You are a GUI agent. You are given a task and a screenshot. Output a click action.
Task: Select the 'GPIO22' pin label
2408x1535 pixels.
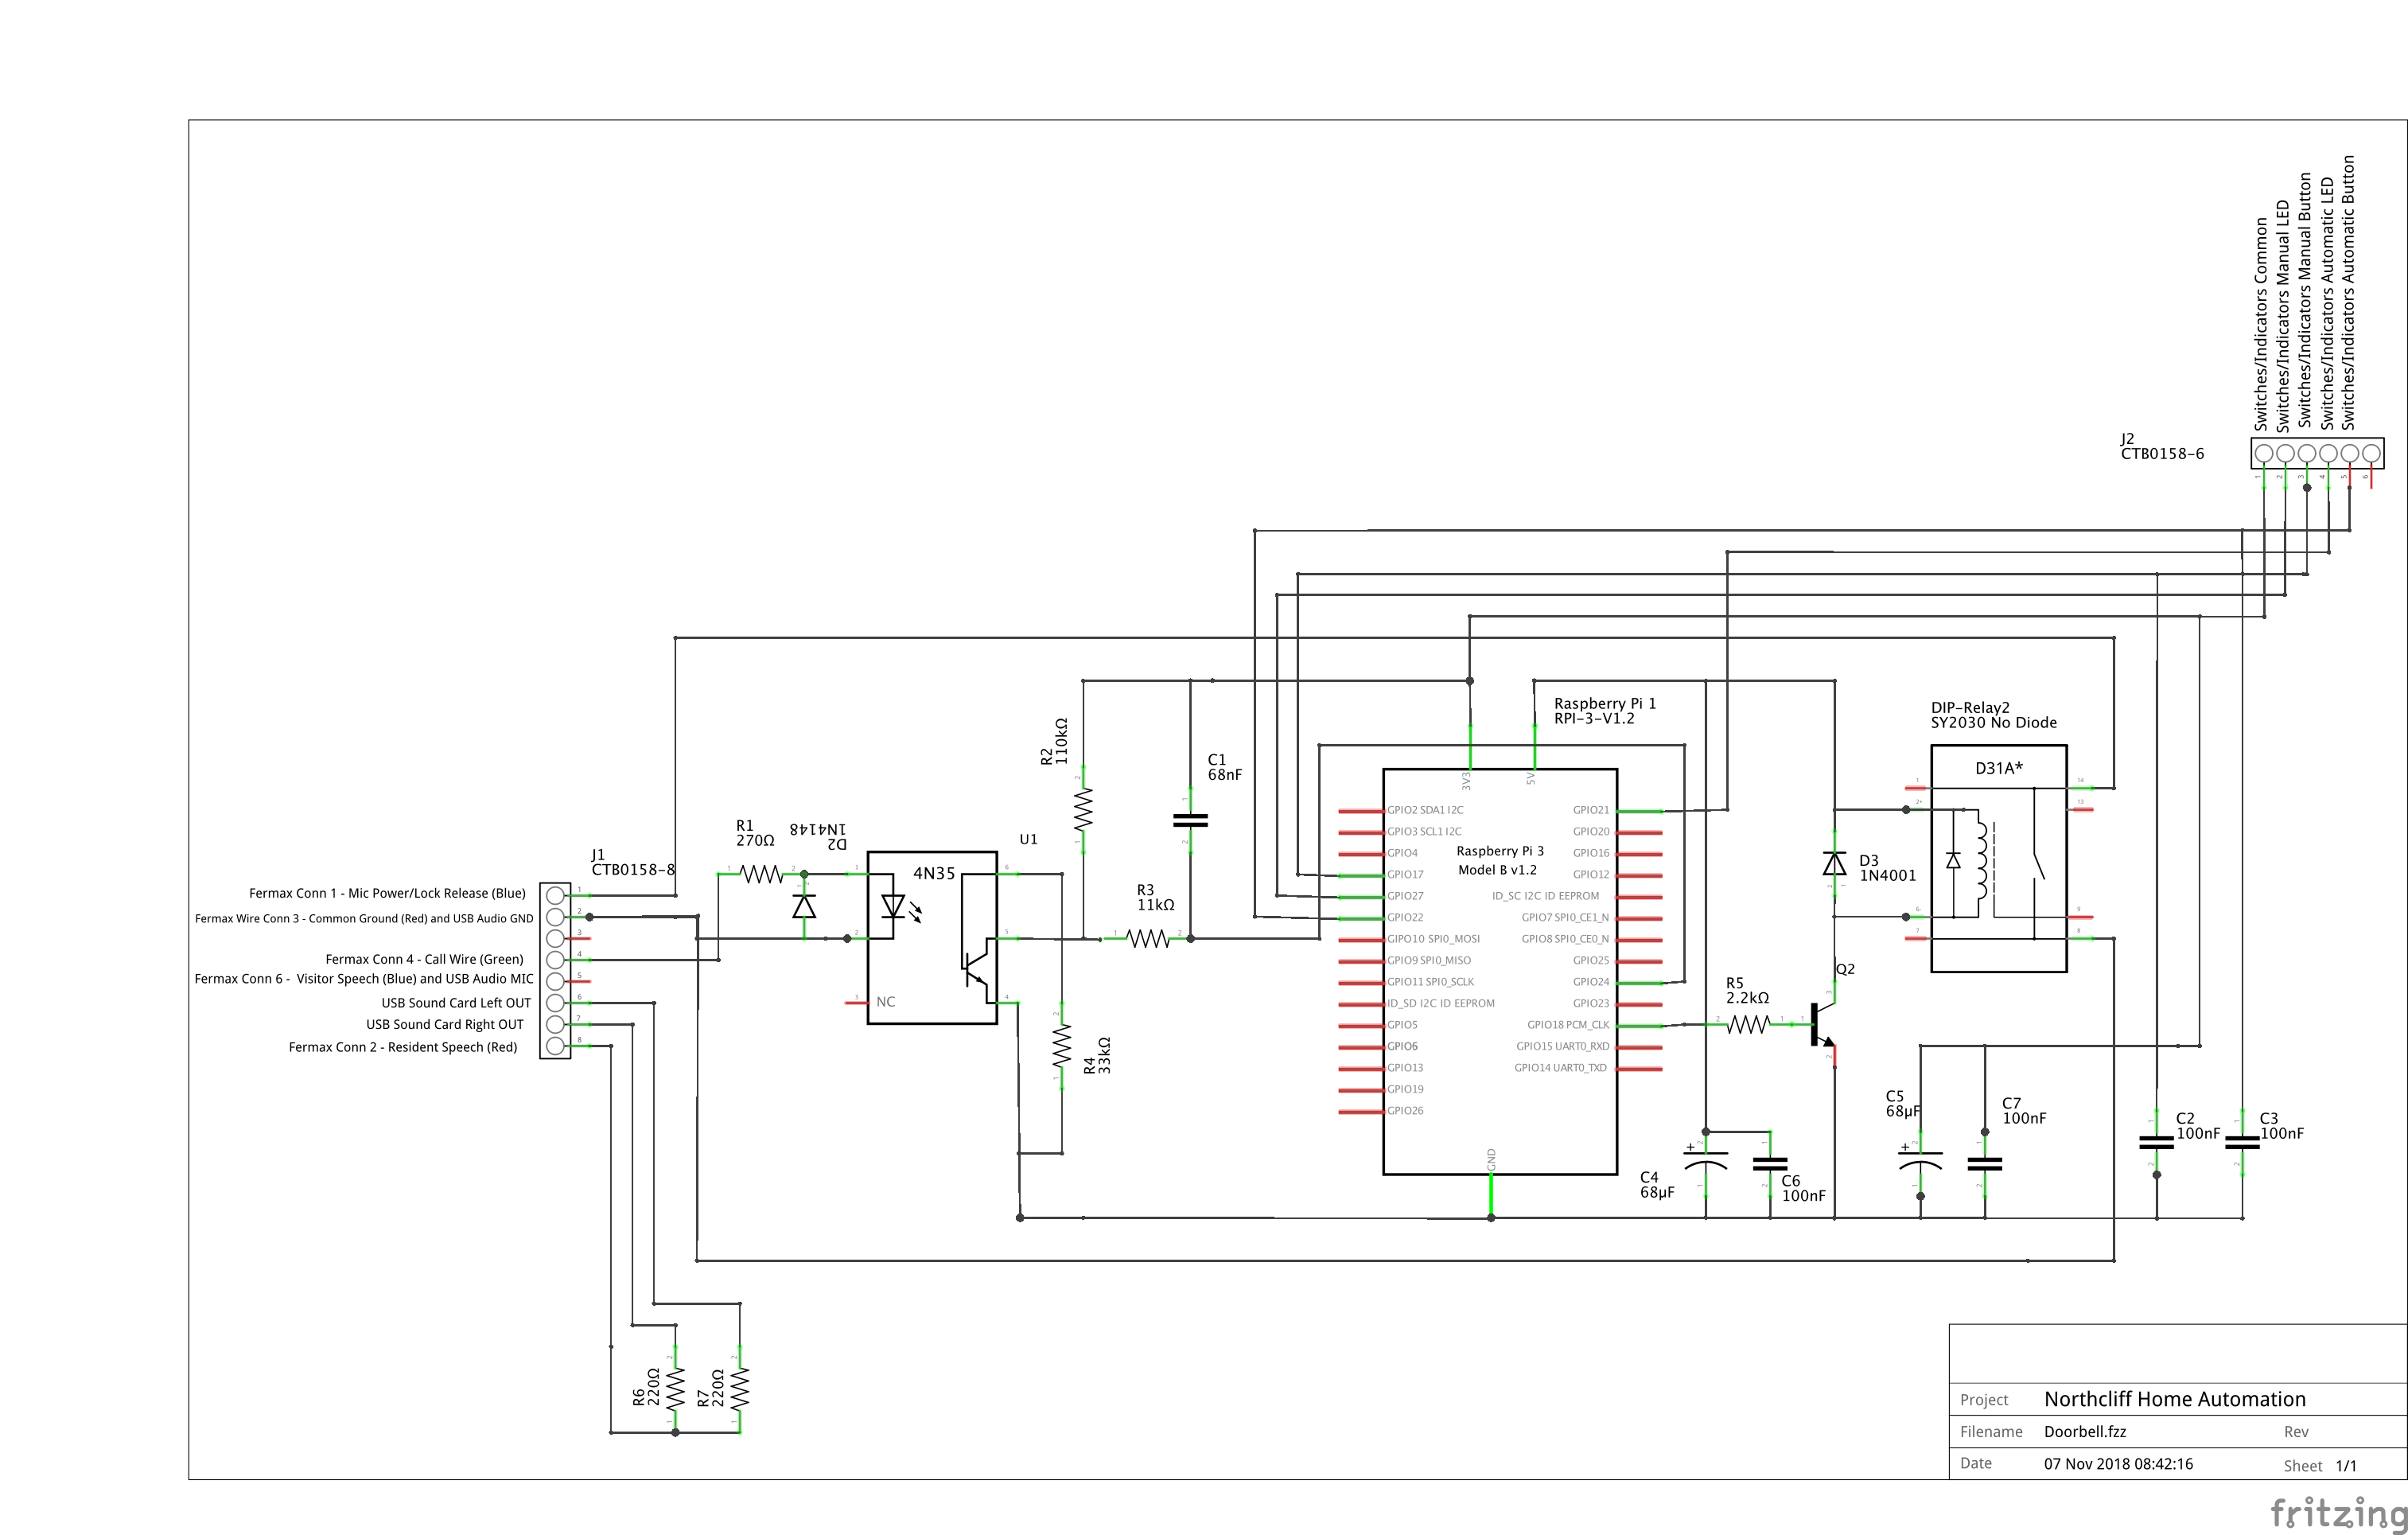tap(1405, 917)
